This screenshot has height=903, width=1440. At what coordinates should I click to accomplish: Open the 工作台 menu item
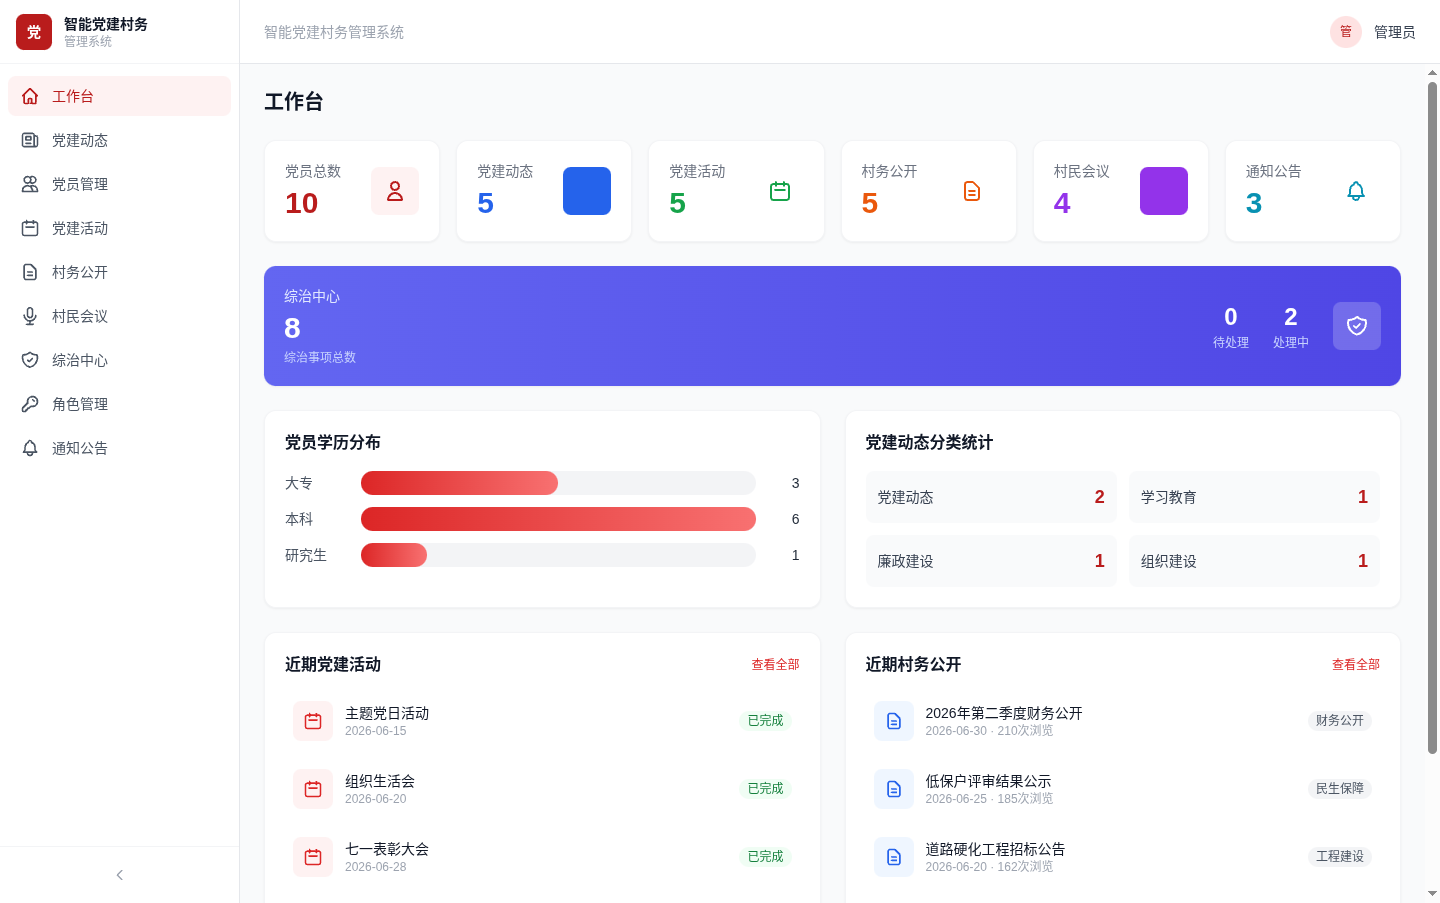point(120,96)
